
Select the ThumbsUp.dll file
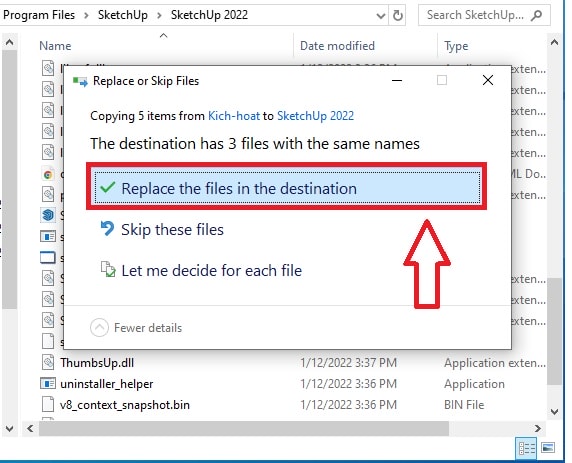click(x=97, y=363)
